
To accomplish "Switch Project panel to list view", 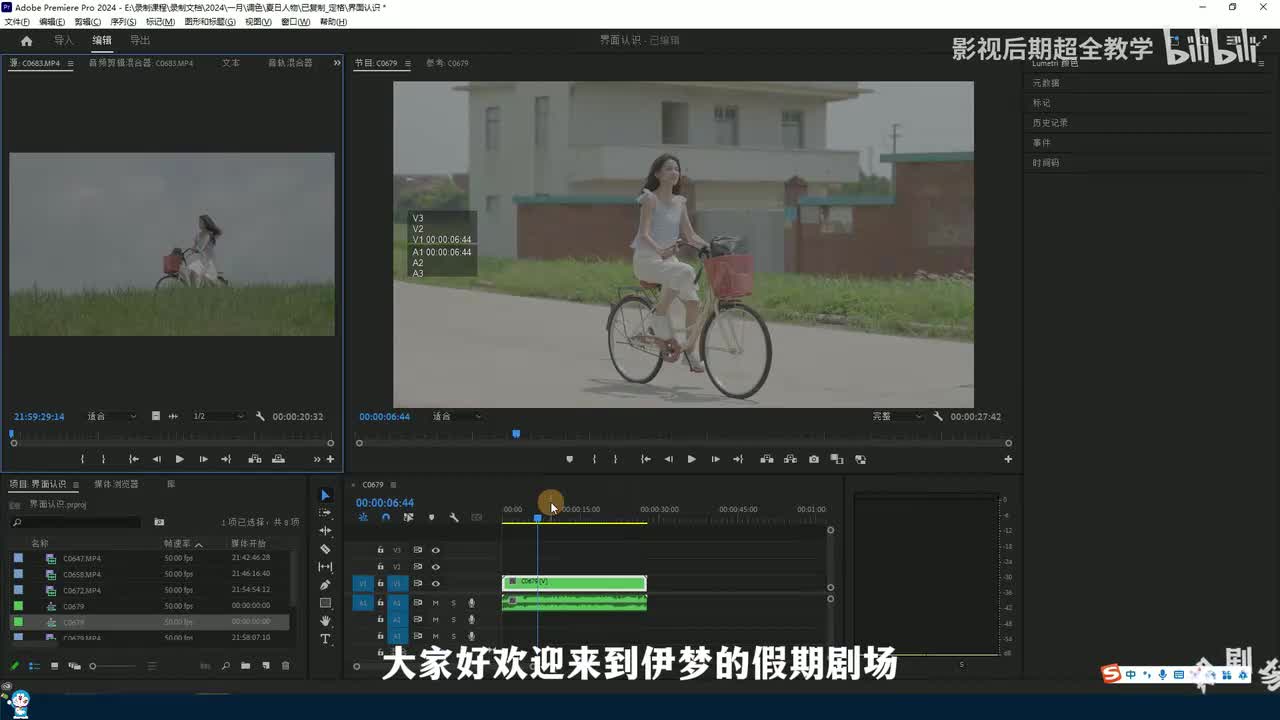I will pyautogui.click(x=34, y=666).
